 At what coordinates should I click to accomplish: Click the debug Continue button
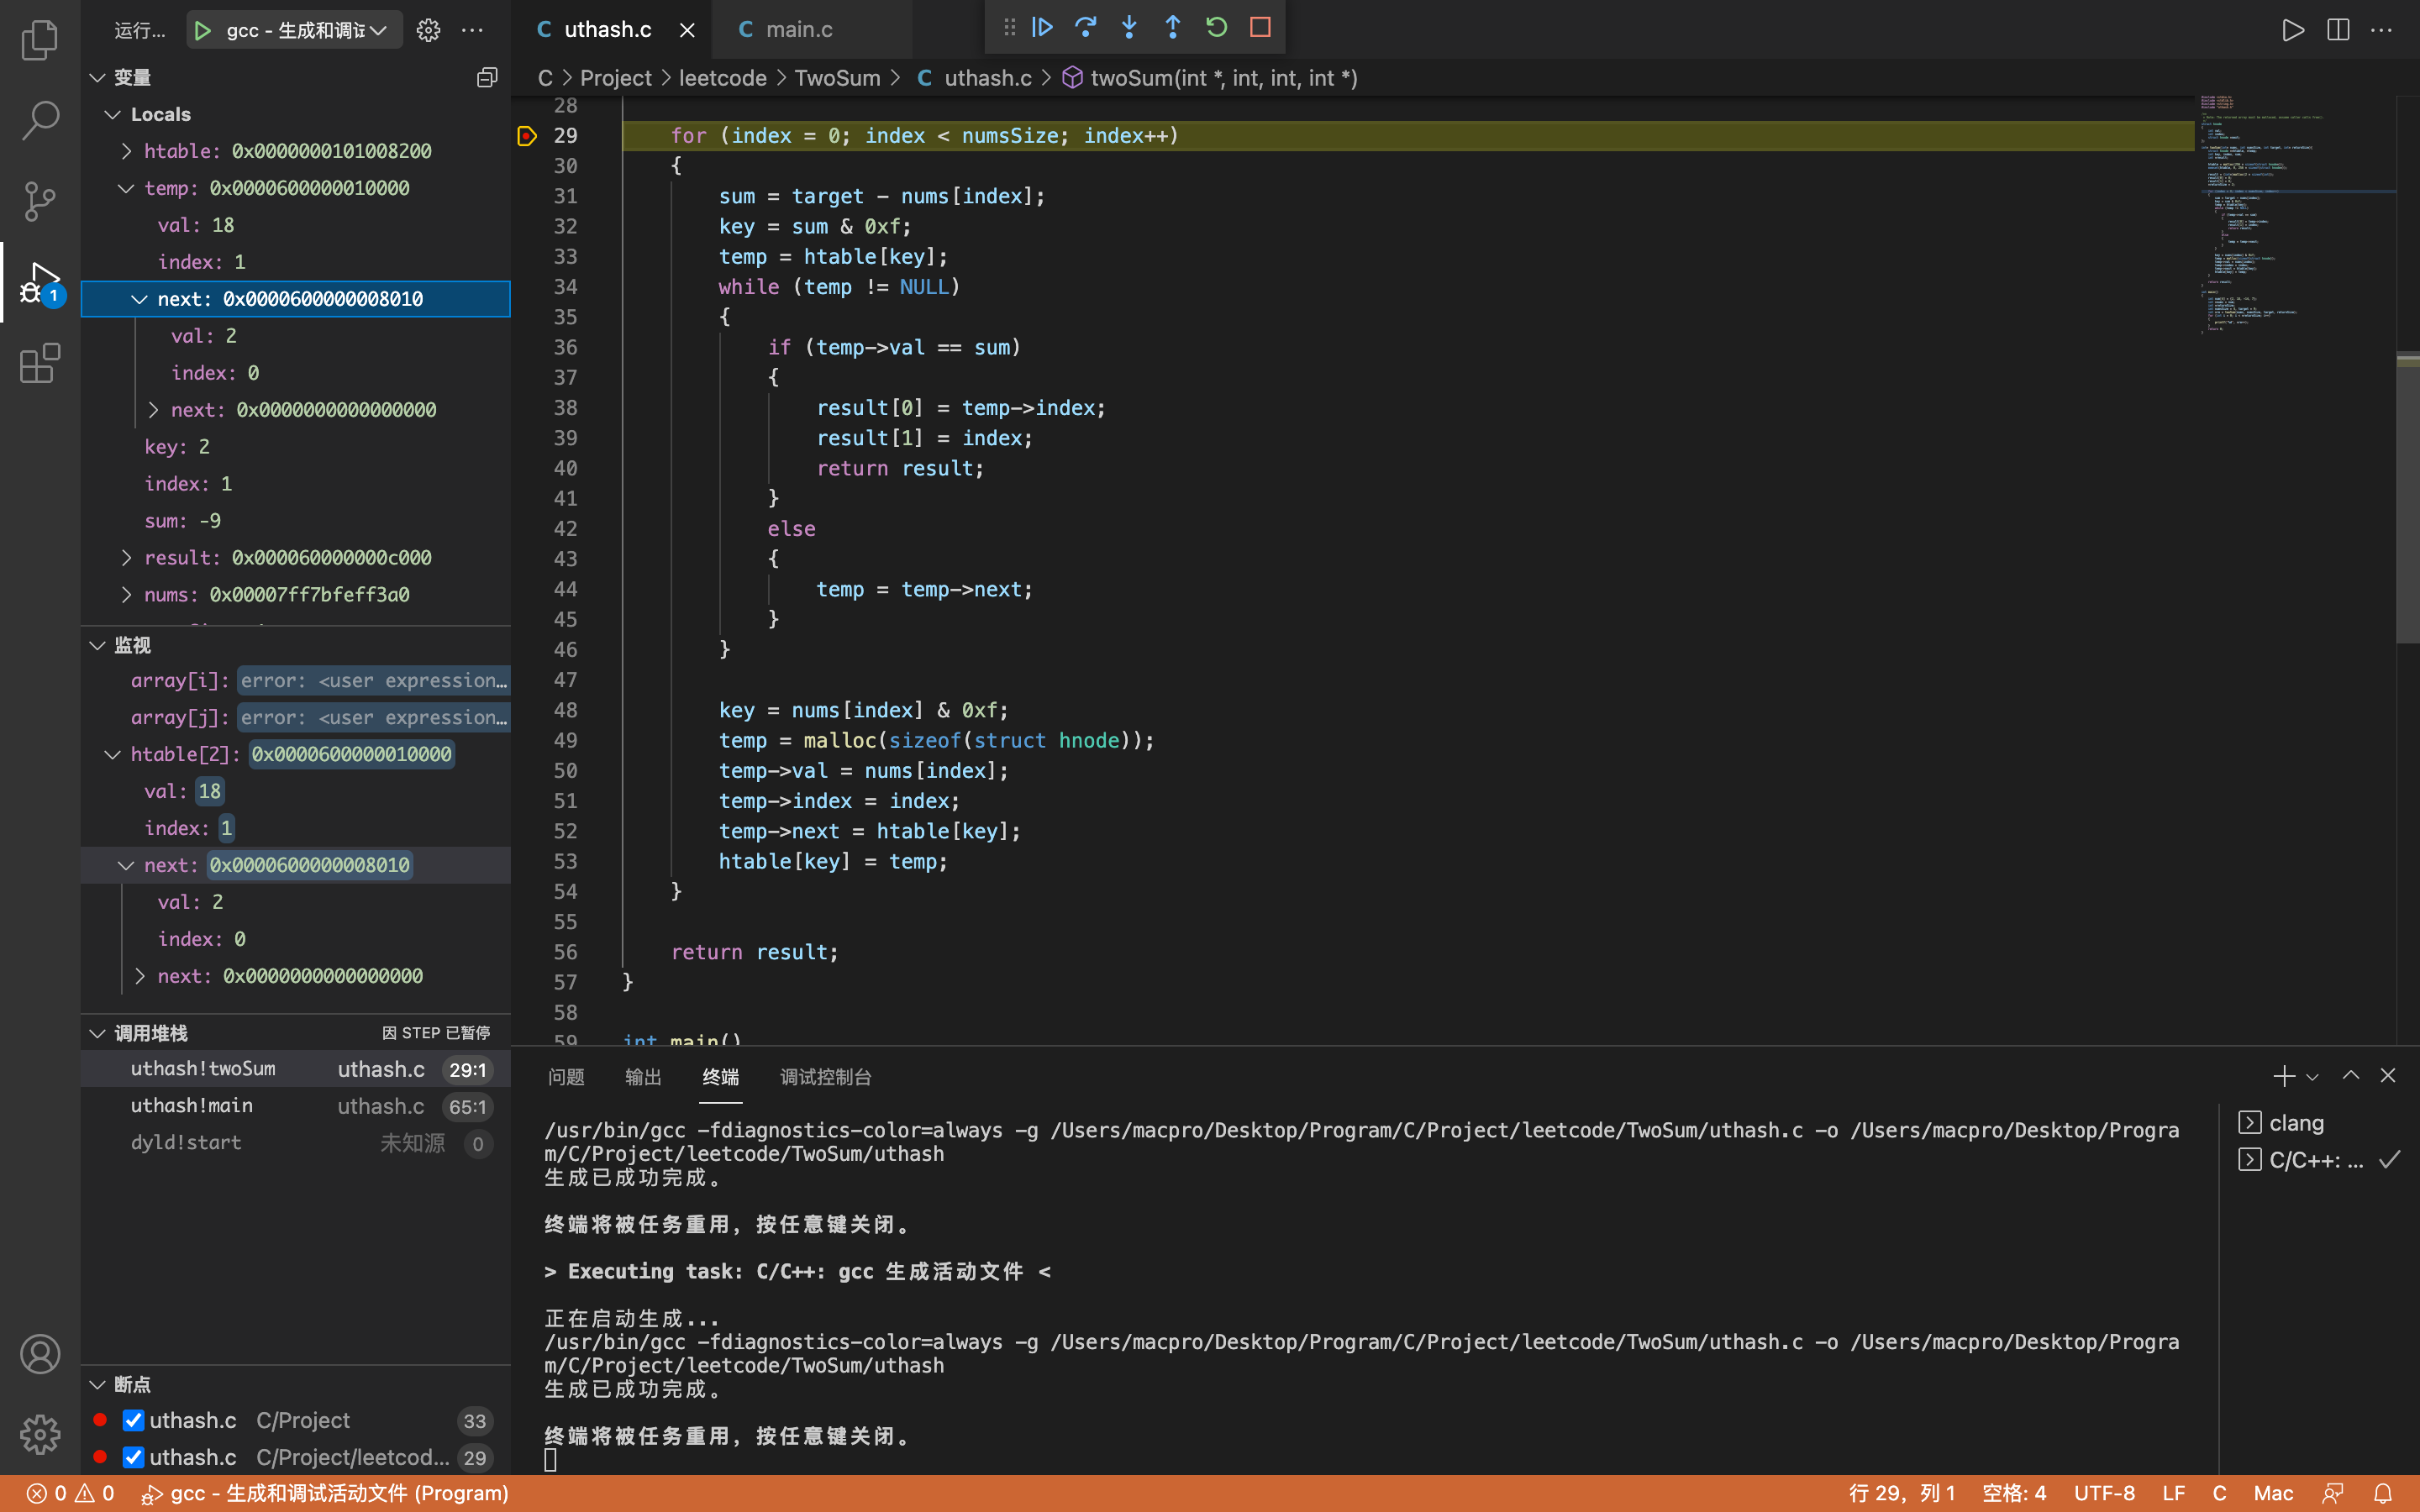click(1042, 28)
